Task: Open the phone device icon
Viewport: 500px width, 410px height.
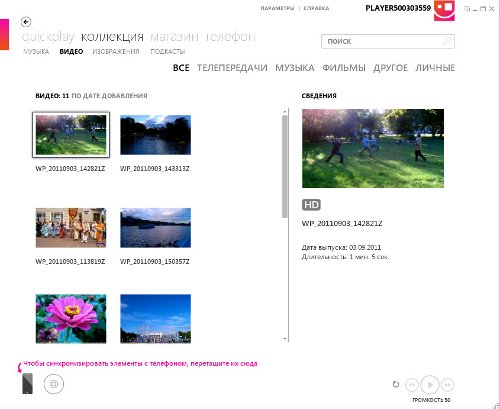Action: [x=28, y=384]
